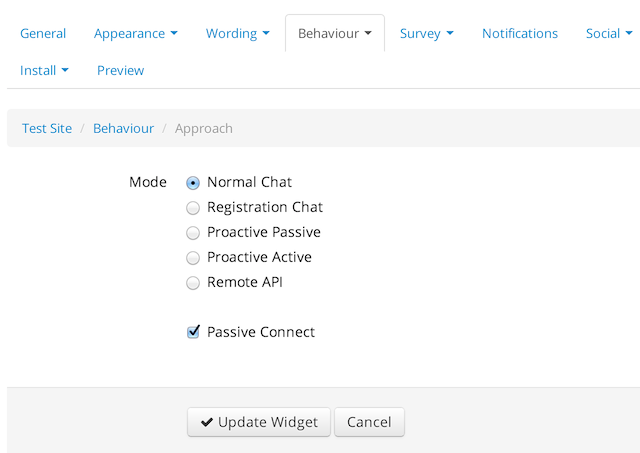Viewport: 640px width, 453px height.
Task: Switch to the Notifications tab
Action: pos(520,33)
